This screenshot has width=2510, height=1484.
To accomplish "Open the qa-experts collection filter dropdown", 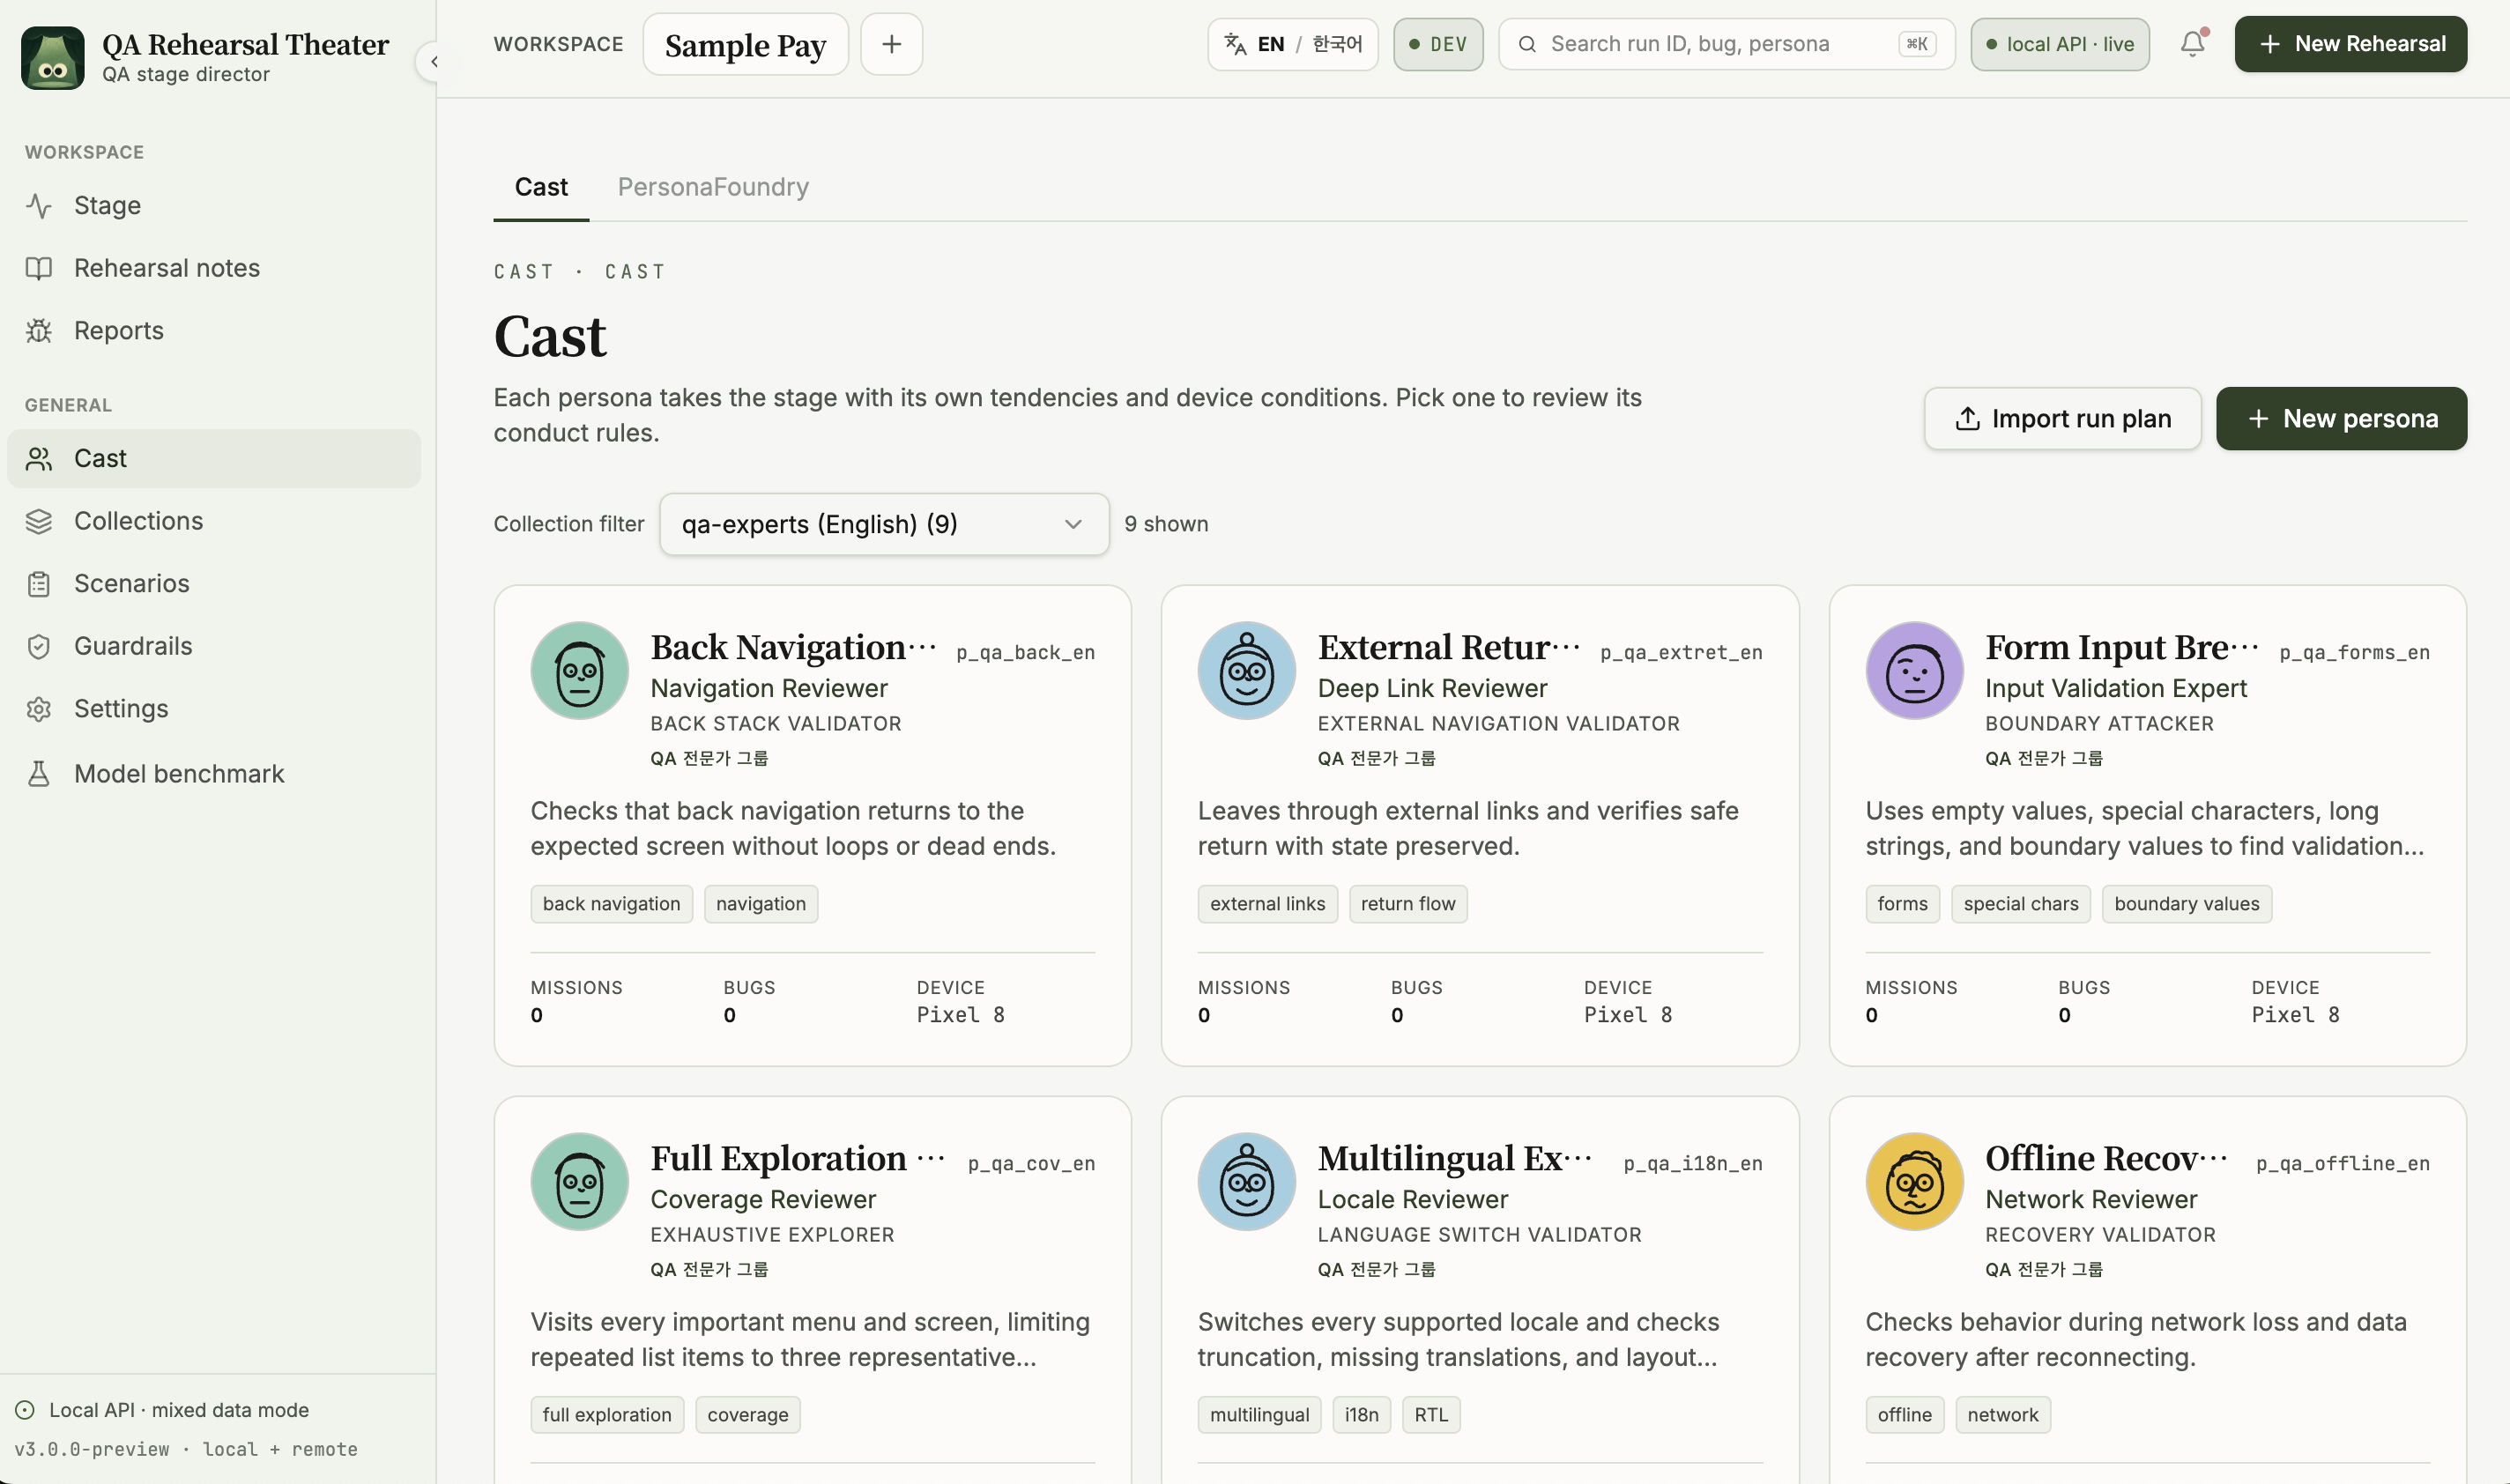I will (x=884, y=524).
